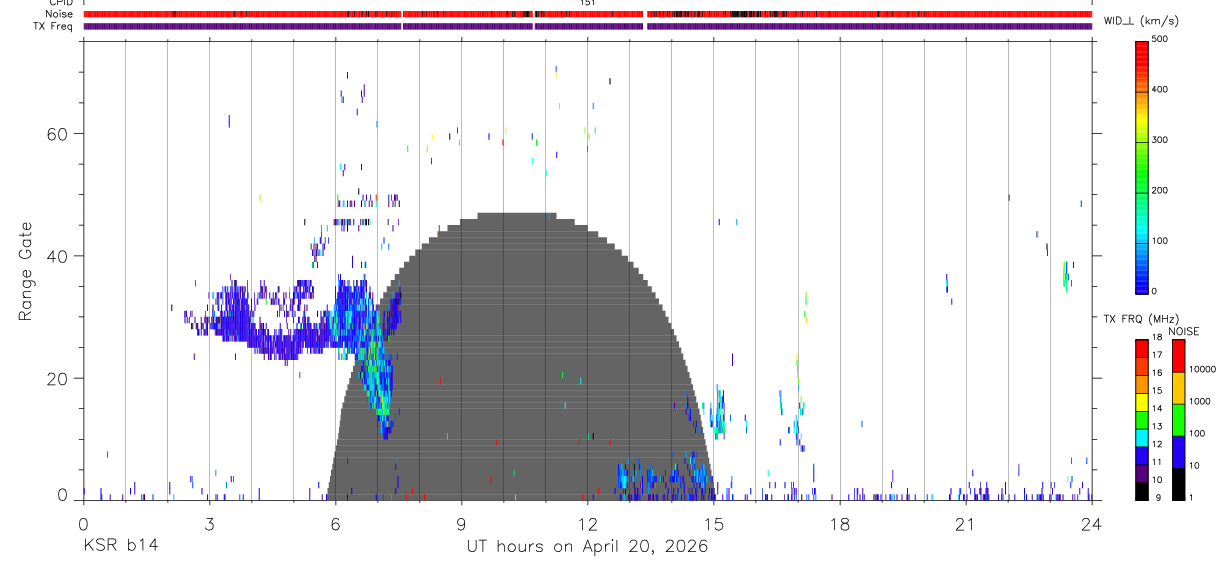The image size is (1228, 567).
Task: Click the WID⊥ (km/s) colorbar title
Action: tap(1144, 21)
